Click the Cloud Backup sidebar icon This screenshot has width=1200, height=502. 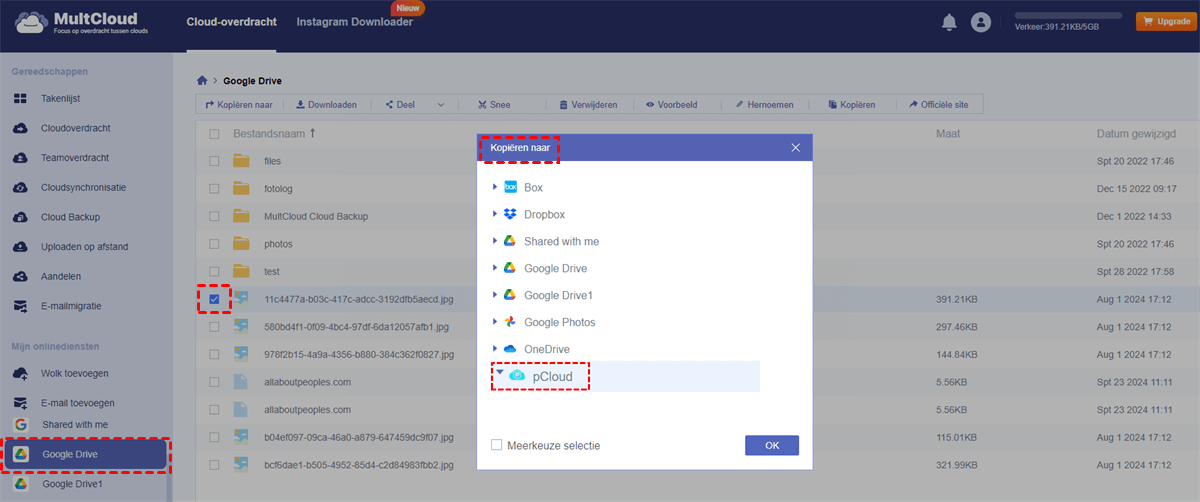click(20, 217)
